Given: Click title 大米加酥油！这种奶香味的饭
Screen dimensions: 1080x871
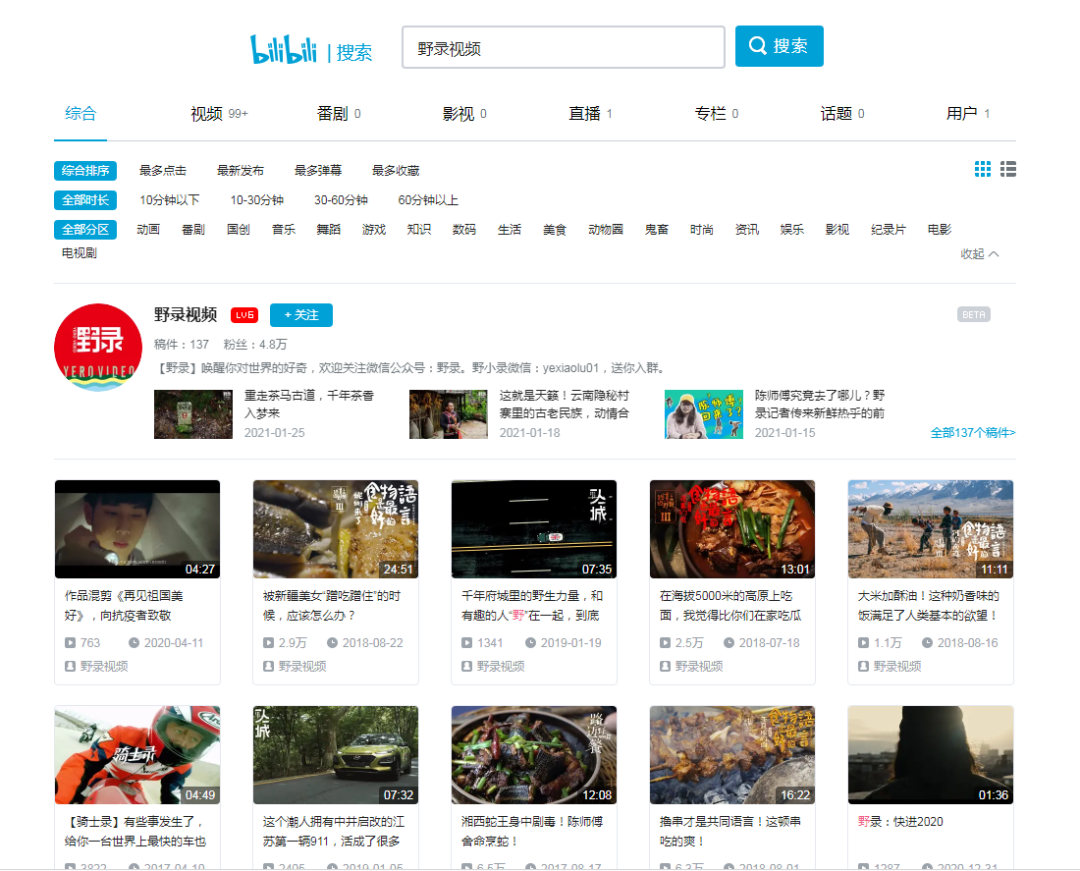Looking at the screenshot, I should pos(928,605).
